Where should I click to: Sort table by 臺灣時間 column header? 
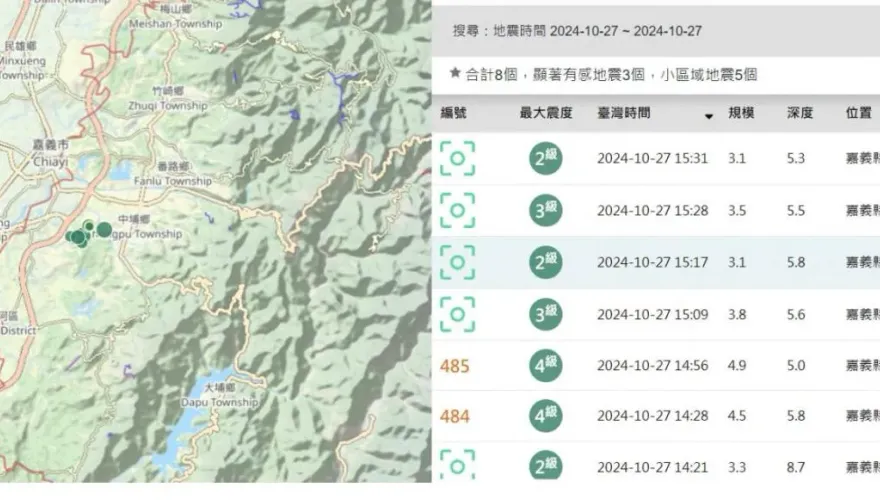624,113
